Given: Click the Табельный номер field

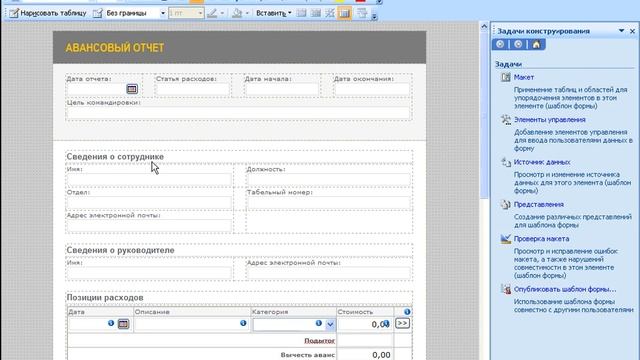Looking at the screenshot, I should coord(329,202).
